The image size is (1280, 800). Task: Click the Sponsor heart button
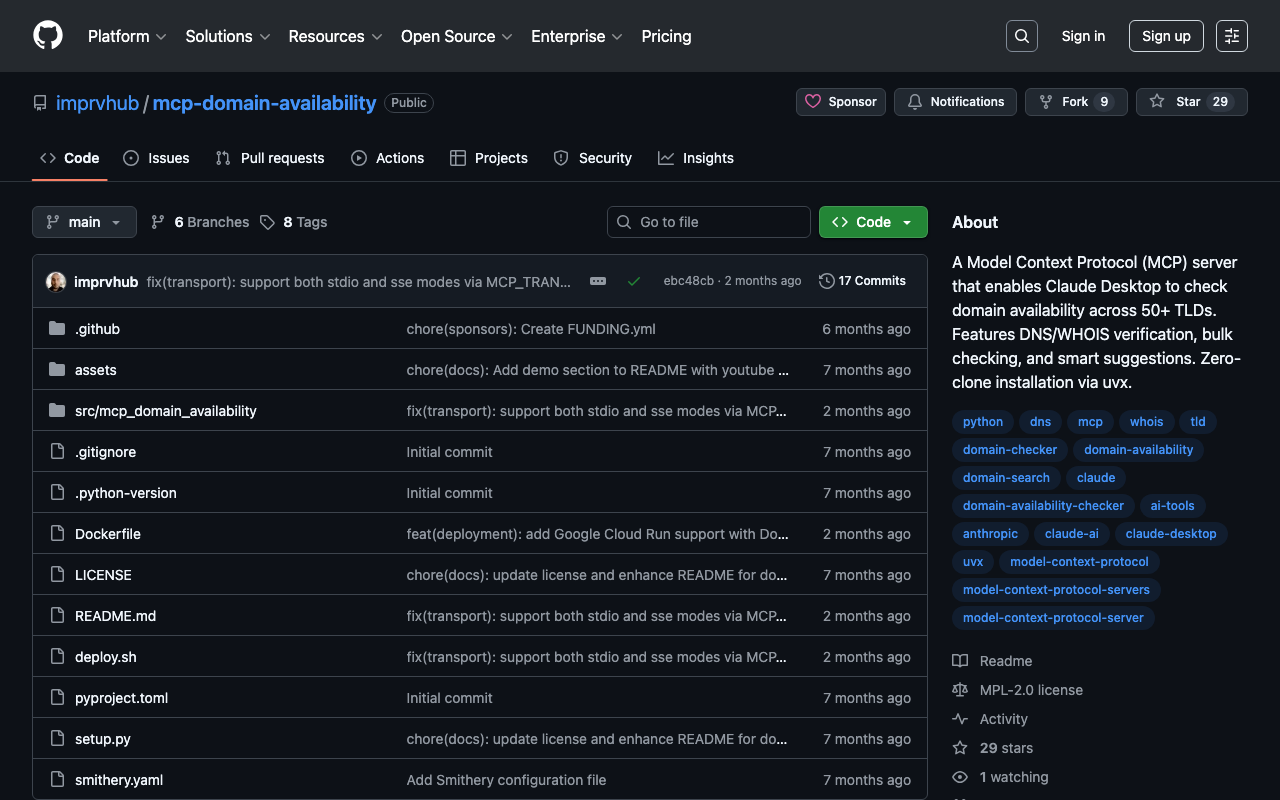[841, 102]
